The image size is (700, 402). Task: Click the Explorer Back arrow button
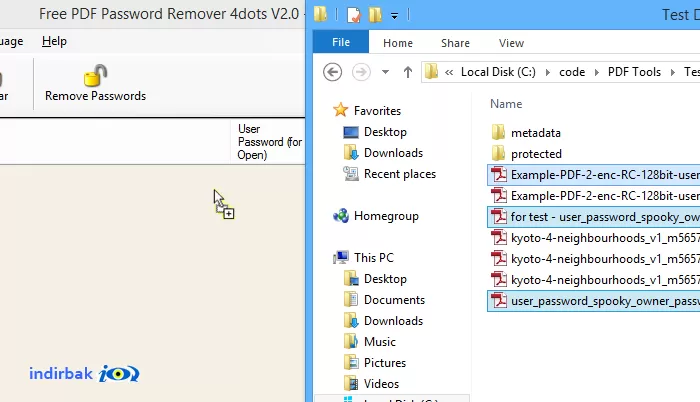click(333, 72)
